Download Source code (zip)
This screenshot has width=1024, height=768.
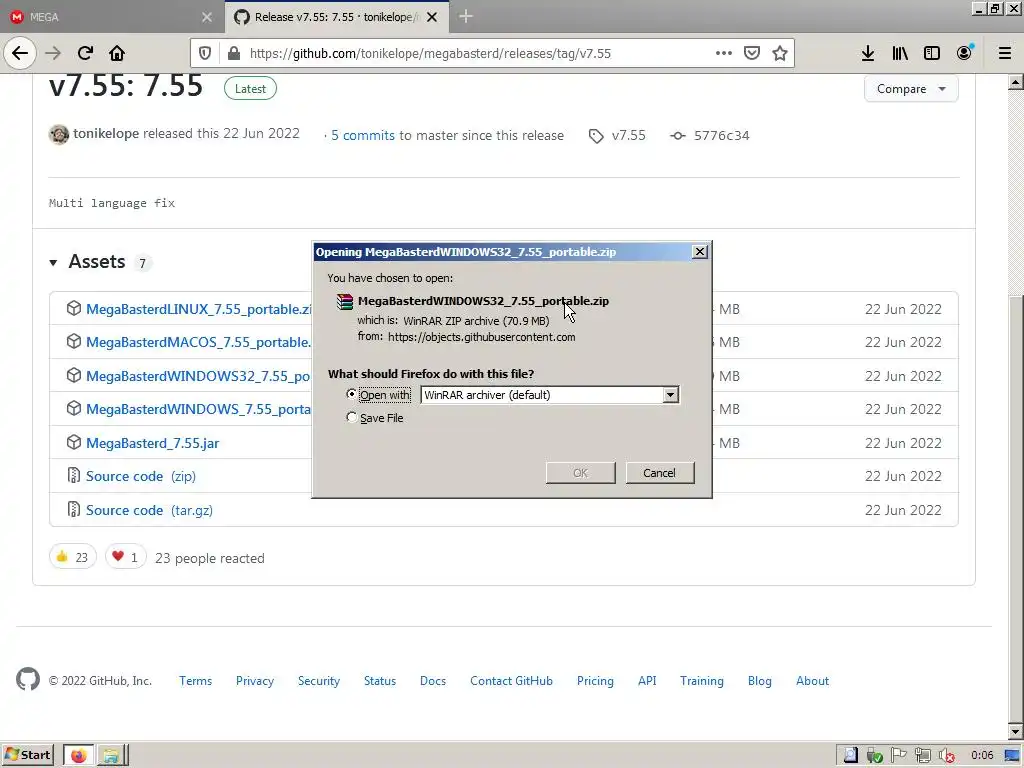coord(140,476)
